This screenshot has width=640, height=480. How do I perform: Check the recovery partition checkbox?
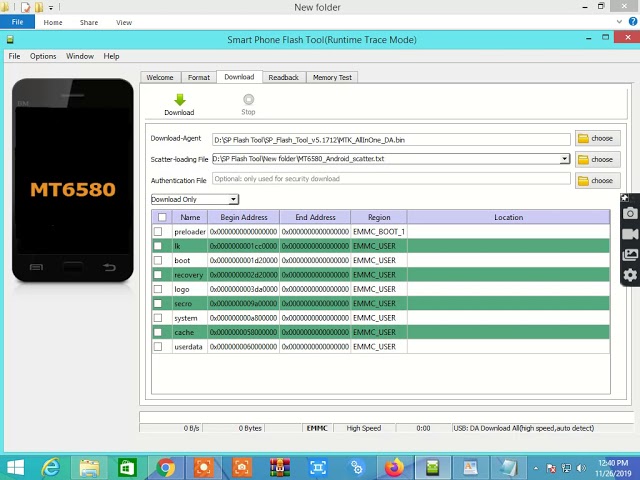coord(158,275)
